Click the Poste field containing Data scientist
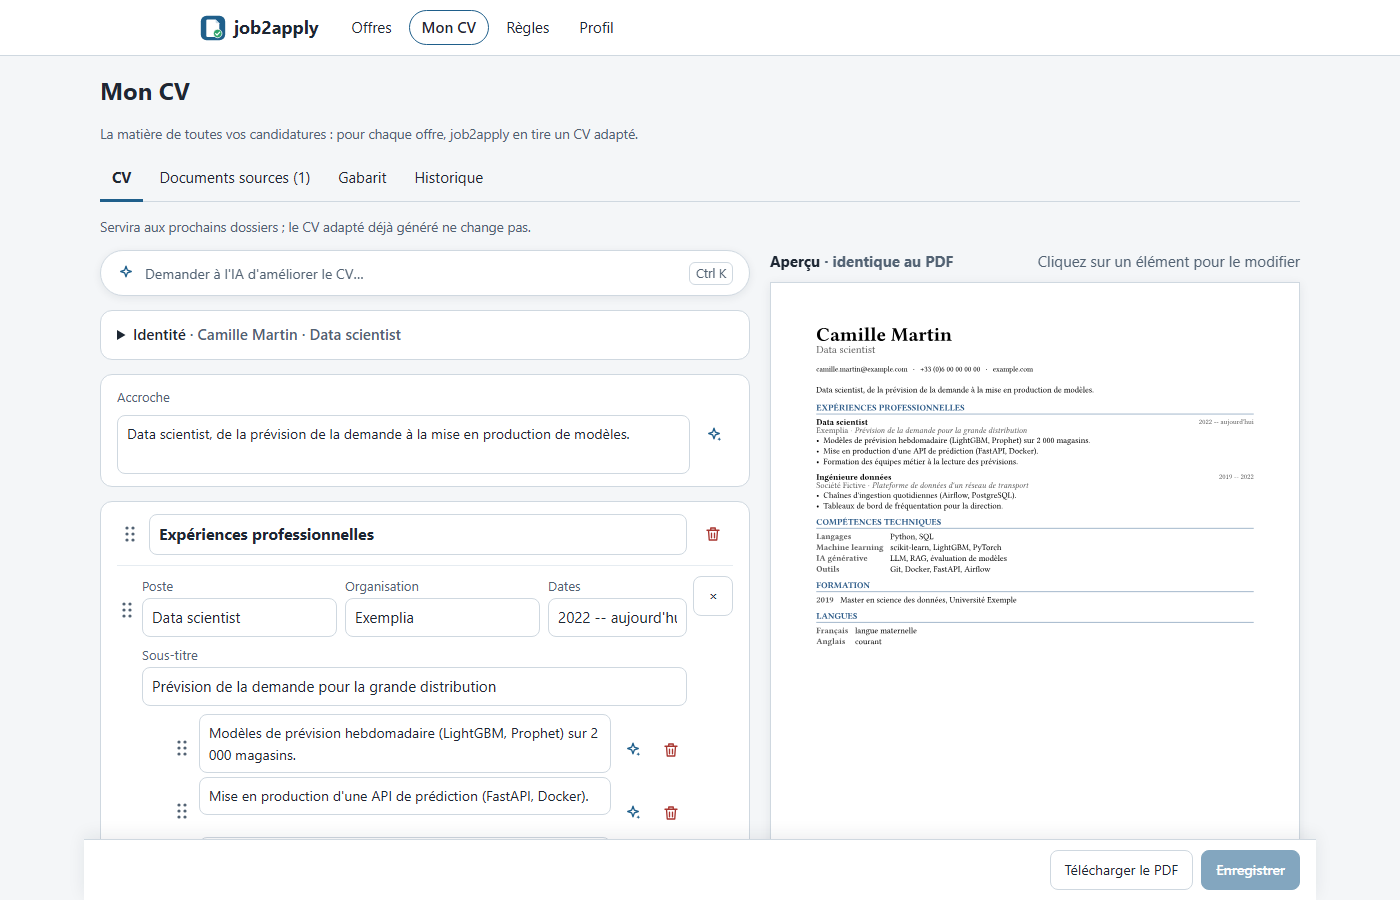 coord(239,617)
